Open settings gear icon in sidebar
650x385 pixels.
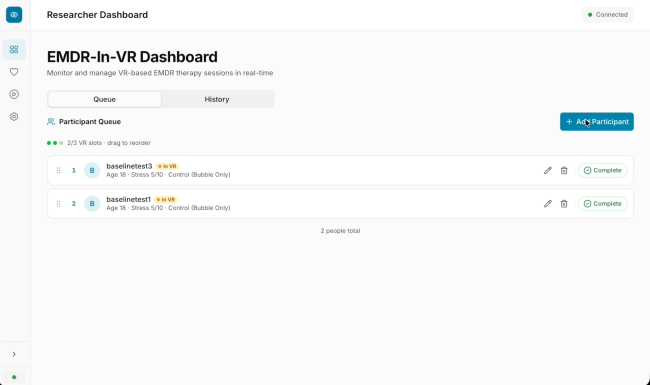[14, 117]
